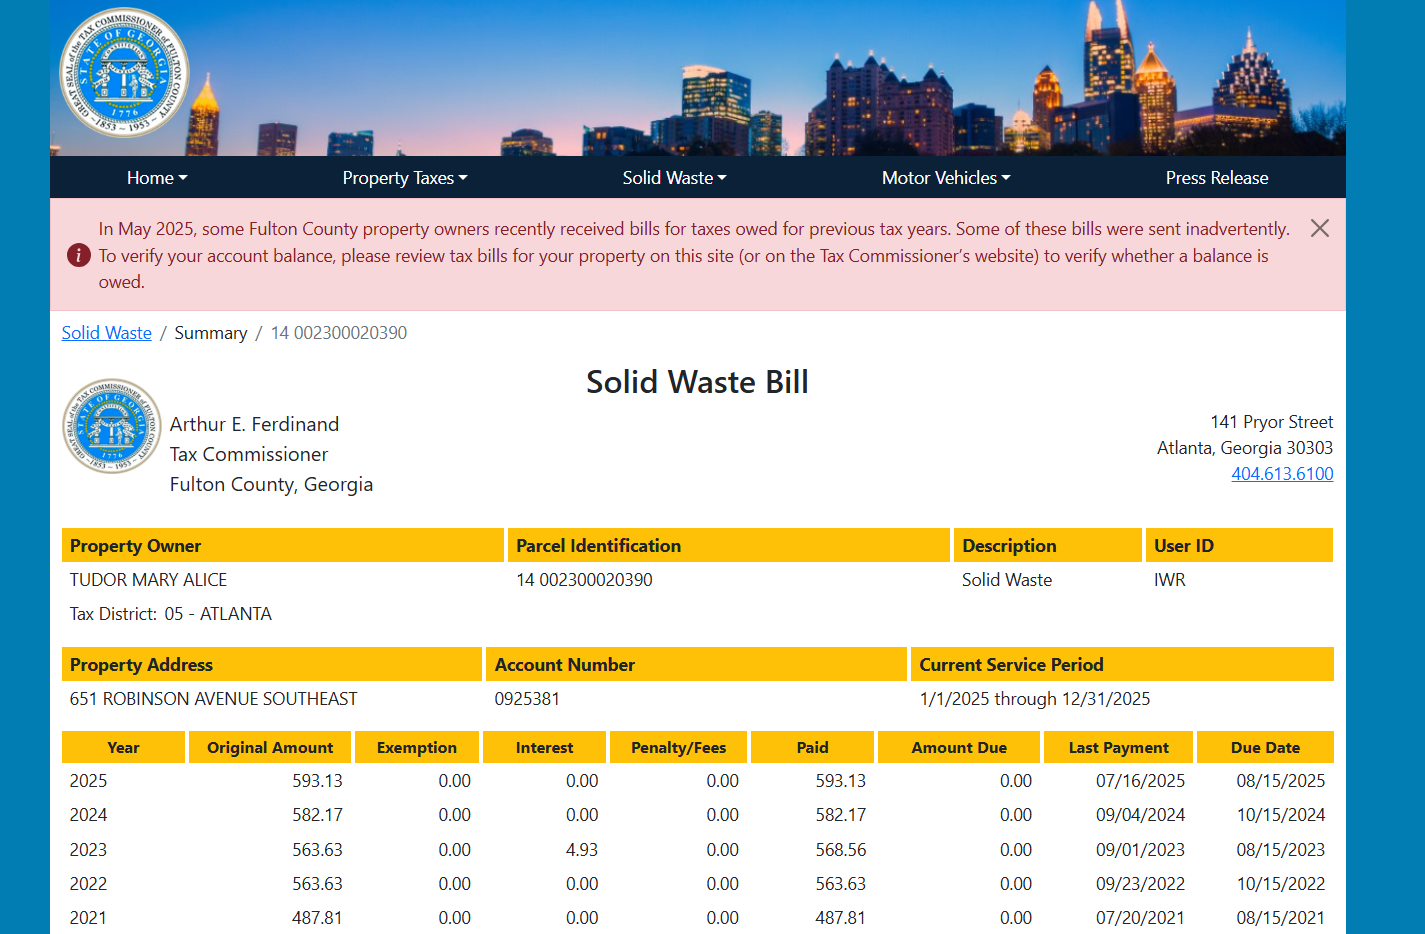Click the Solid Waste Bill heading

pyautogui.click(x=697, y=382)
